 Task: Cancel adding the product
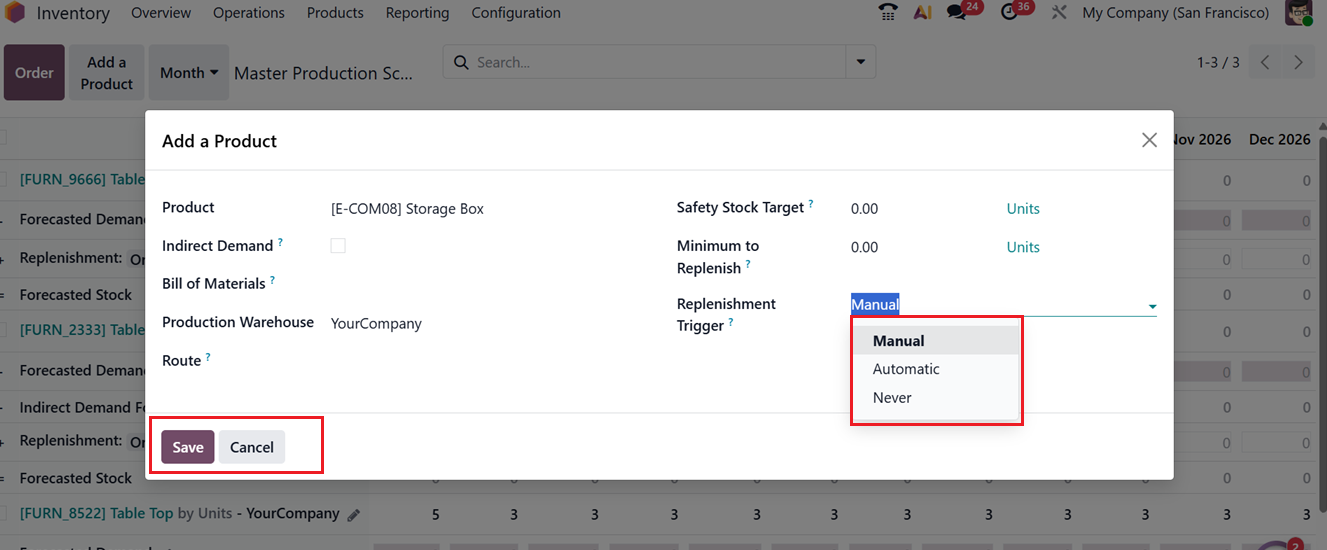[x=252, y=447]
